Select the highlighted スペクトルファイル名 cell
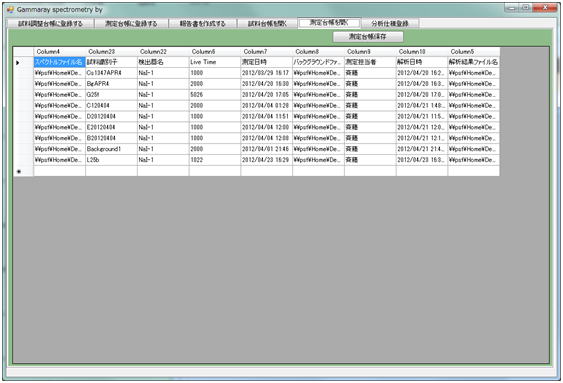Viewport: 563px width, 383px height. coord(60,62)
